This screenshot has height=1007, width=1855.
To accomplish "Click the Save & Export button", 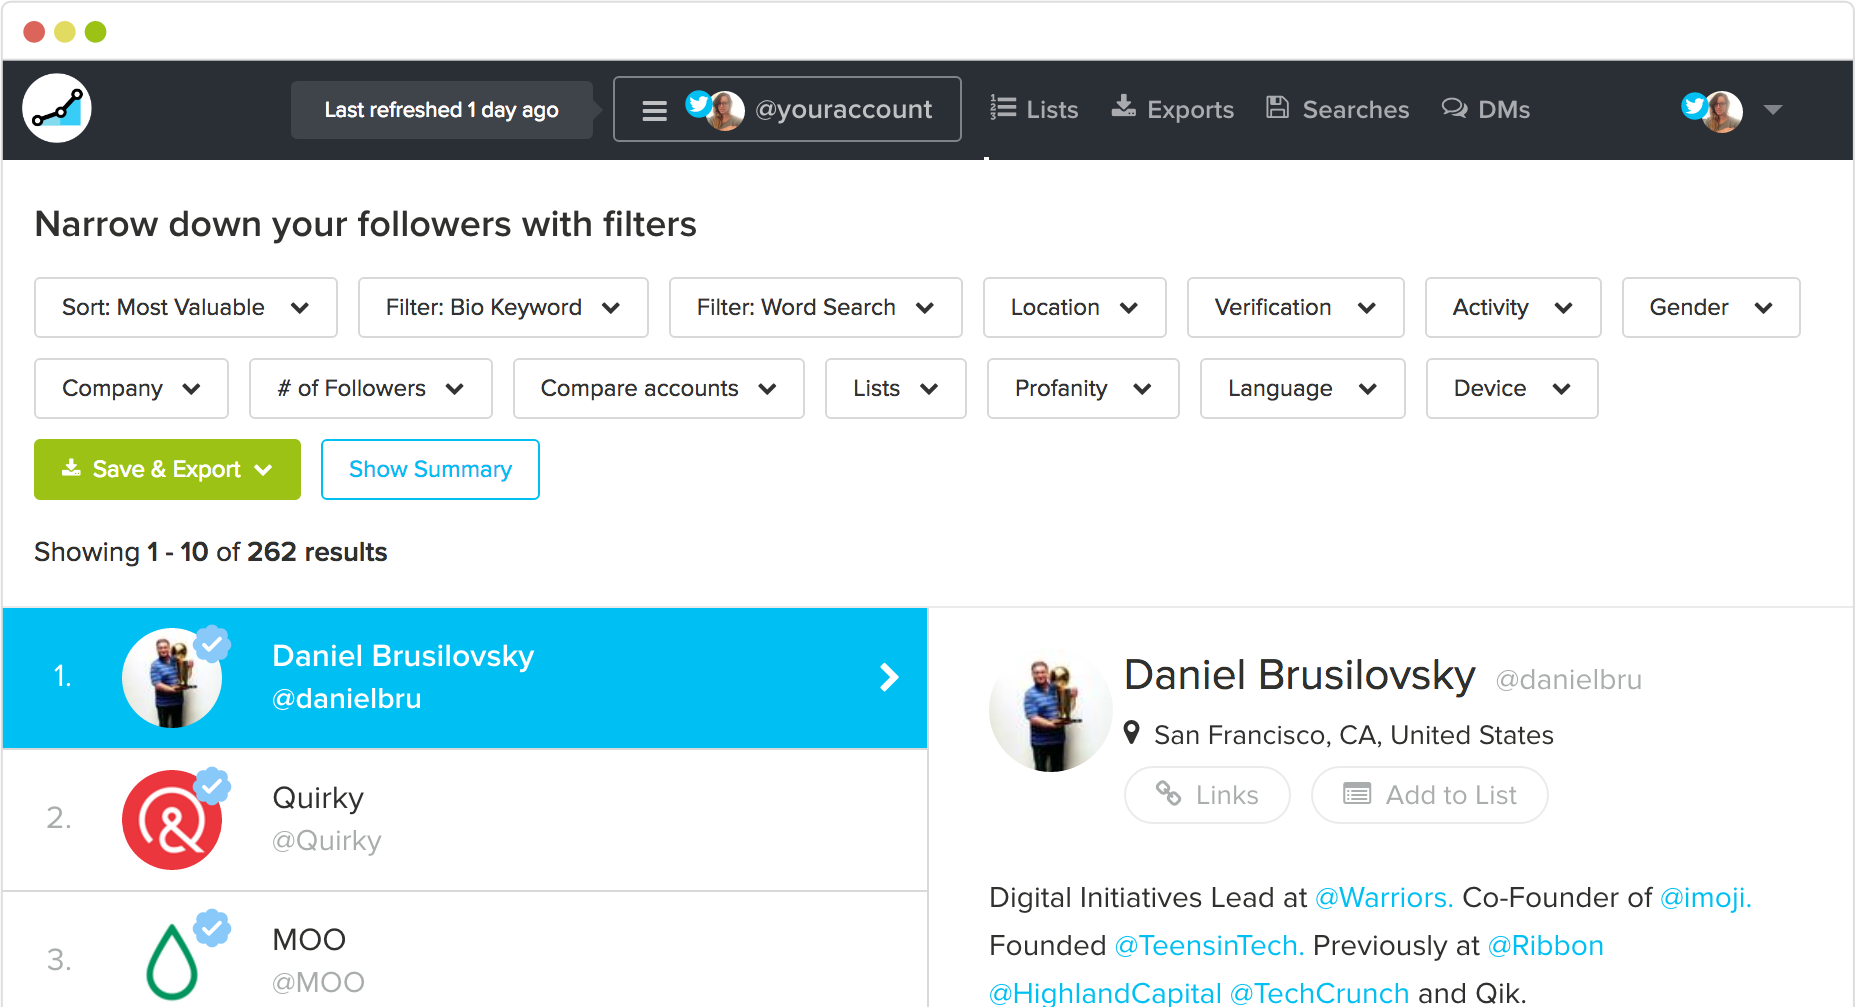I will pos(167,470).
